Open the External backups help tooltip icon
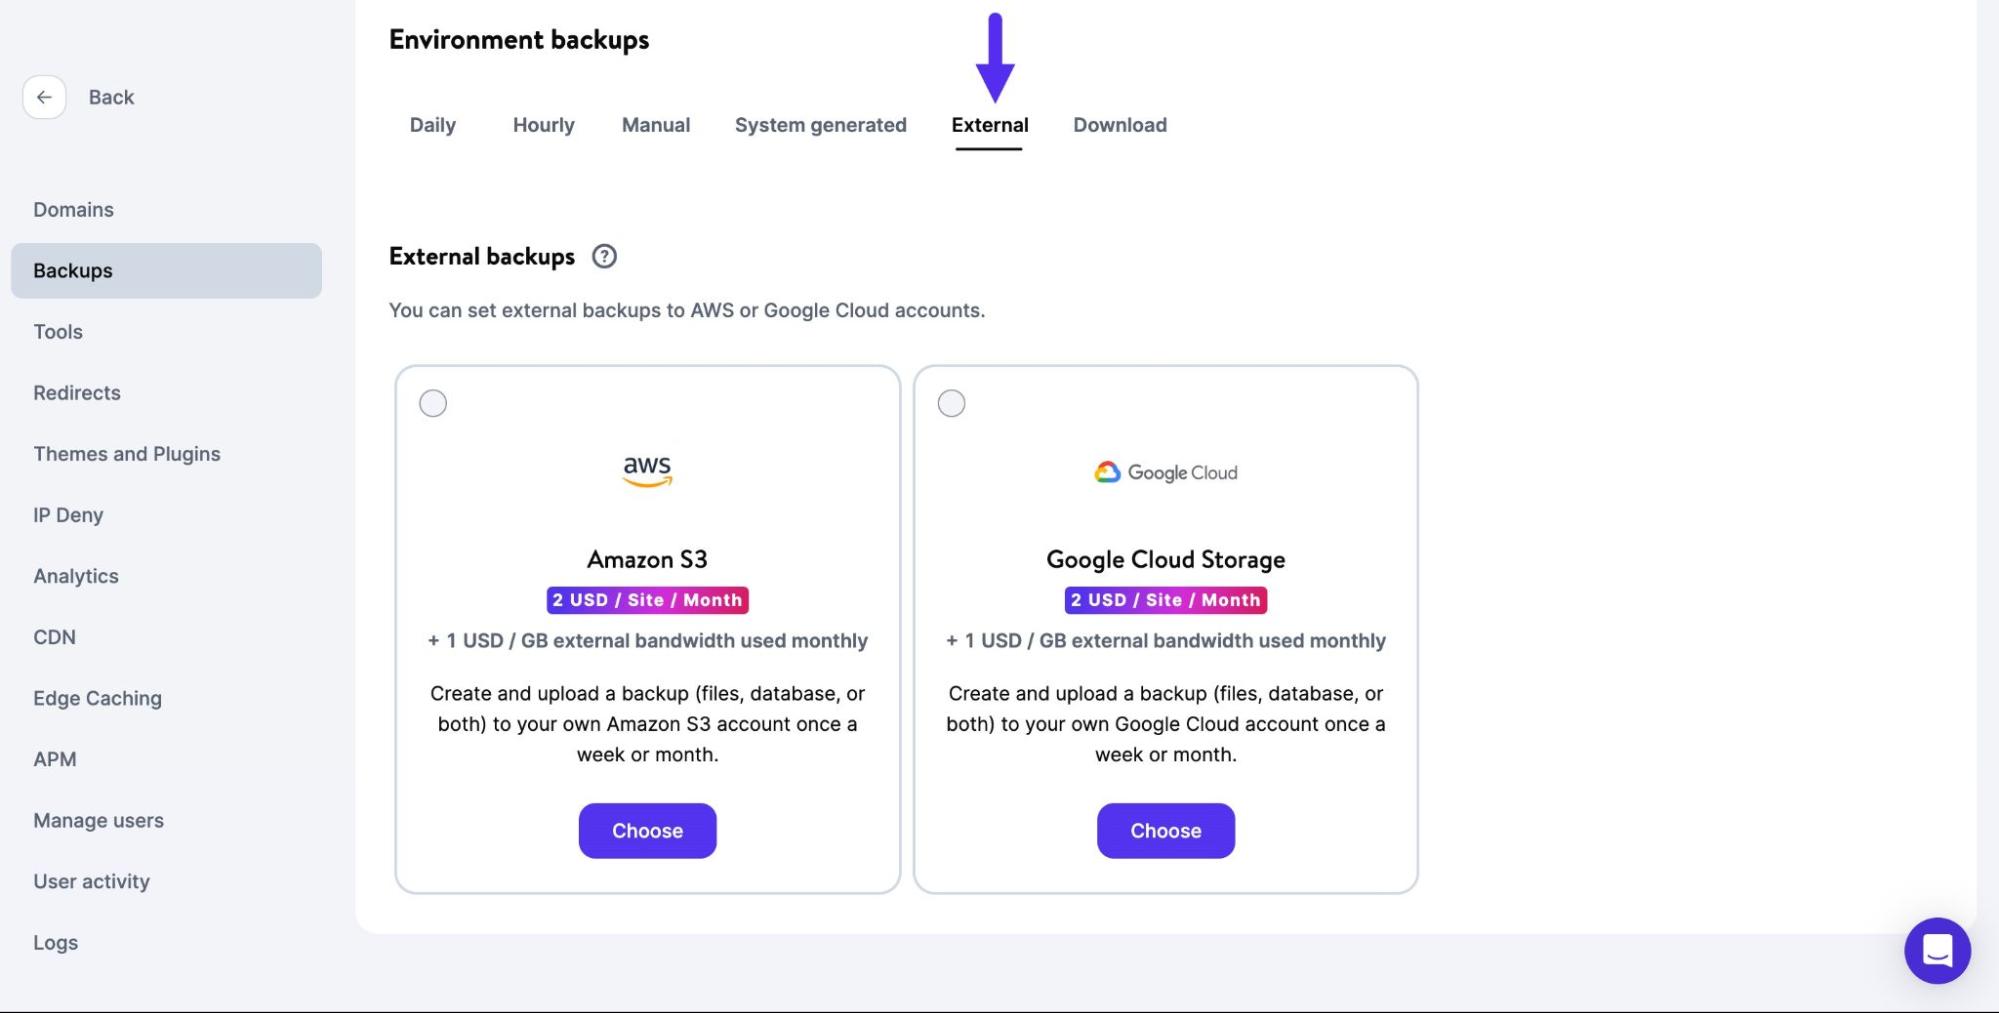The image size is (1999, 1013). tap(606, 257)
